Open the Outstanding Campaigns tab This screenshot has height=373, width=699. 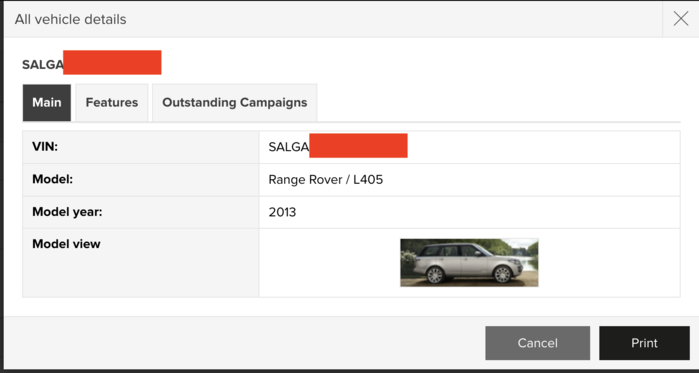(x=234, y=102)
